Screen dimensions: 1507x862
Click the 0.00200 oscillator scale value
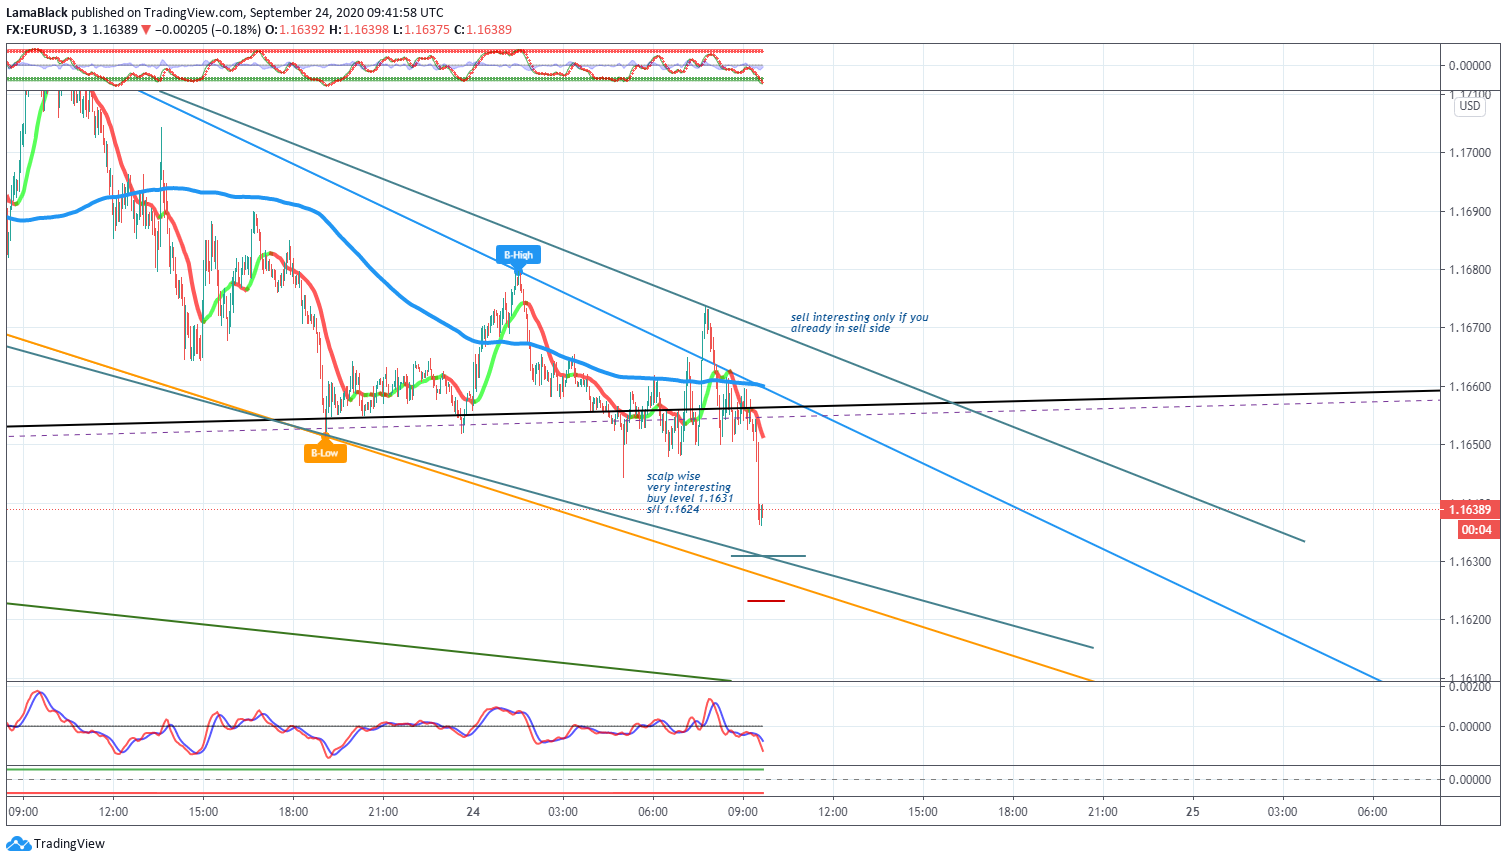coord(1470,687)
